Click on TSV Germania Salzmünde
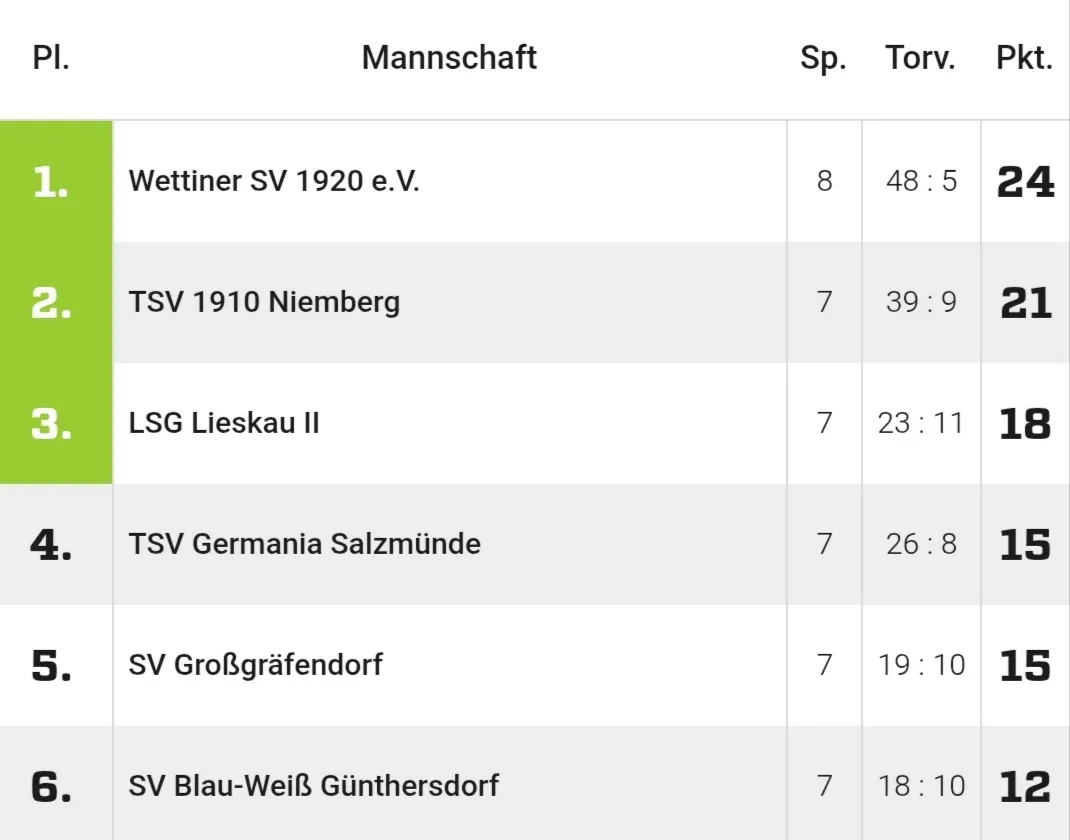The width and height of the screenshot is (1070, 840). [304, 544]
